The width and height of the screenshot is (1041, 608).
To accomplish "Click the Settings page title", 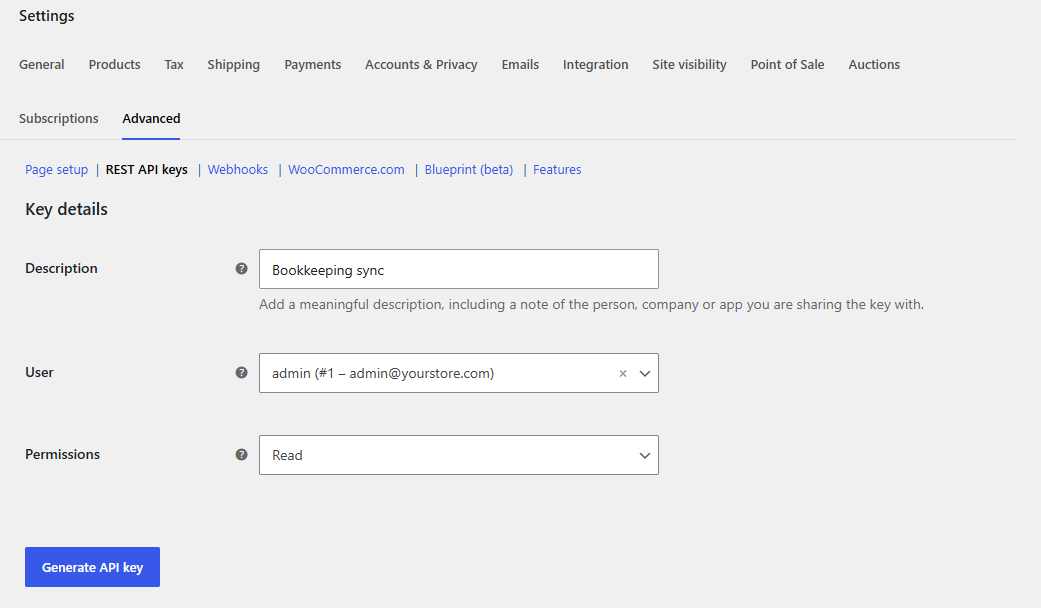I will [46, 16].
